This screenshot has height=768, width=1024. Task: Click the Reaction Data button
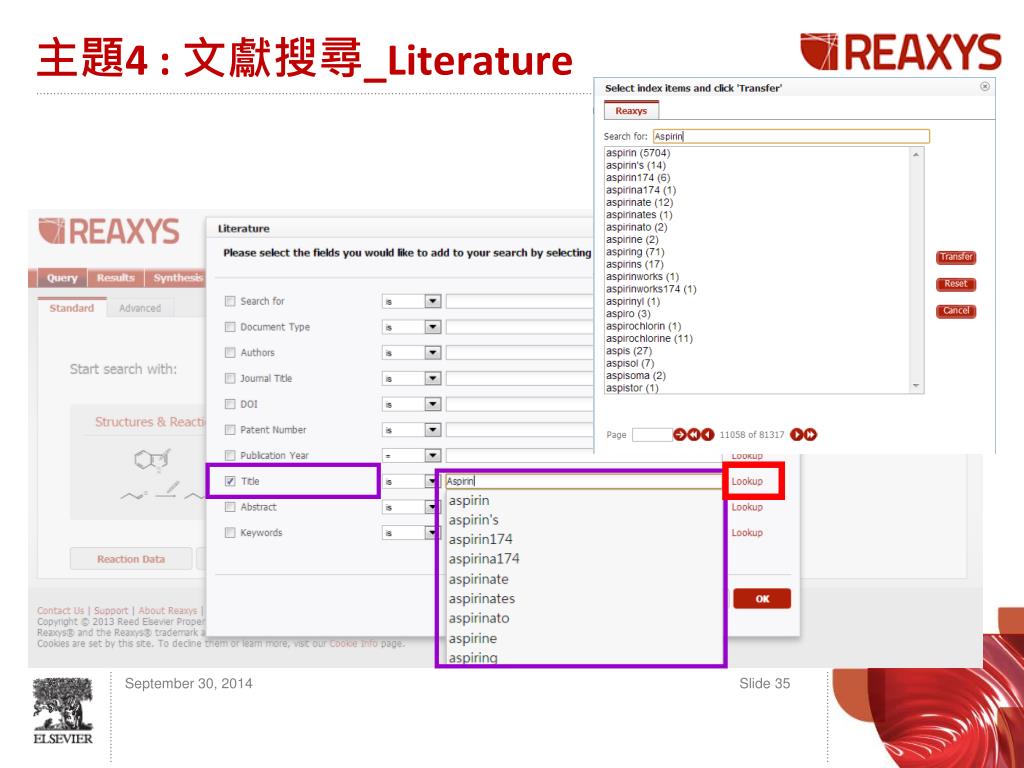click(x=131, y=559)
